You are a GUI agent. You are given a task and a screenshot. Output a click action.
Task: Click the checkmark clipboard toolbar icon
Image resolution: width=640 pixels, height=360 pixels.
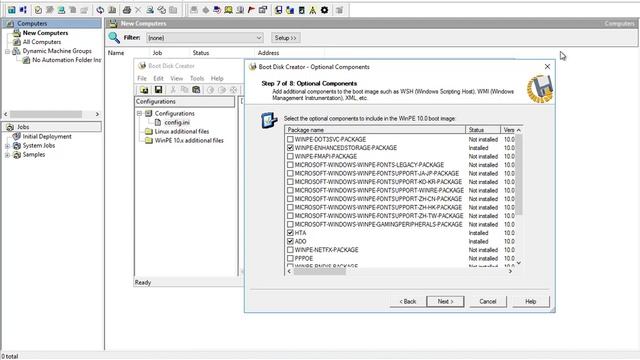click(x=38, y=10)
